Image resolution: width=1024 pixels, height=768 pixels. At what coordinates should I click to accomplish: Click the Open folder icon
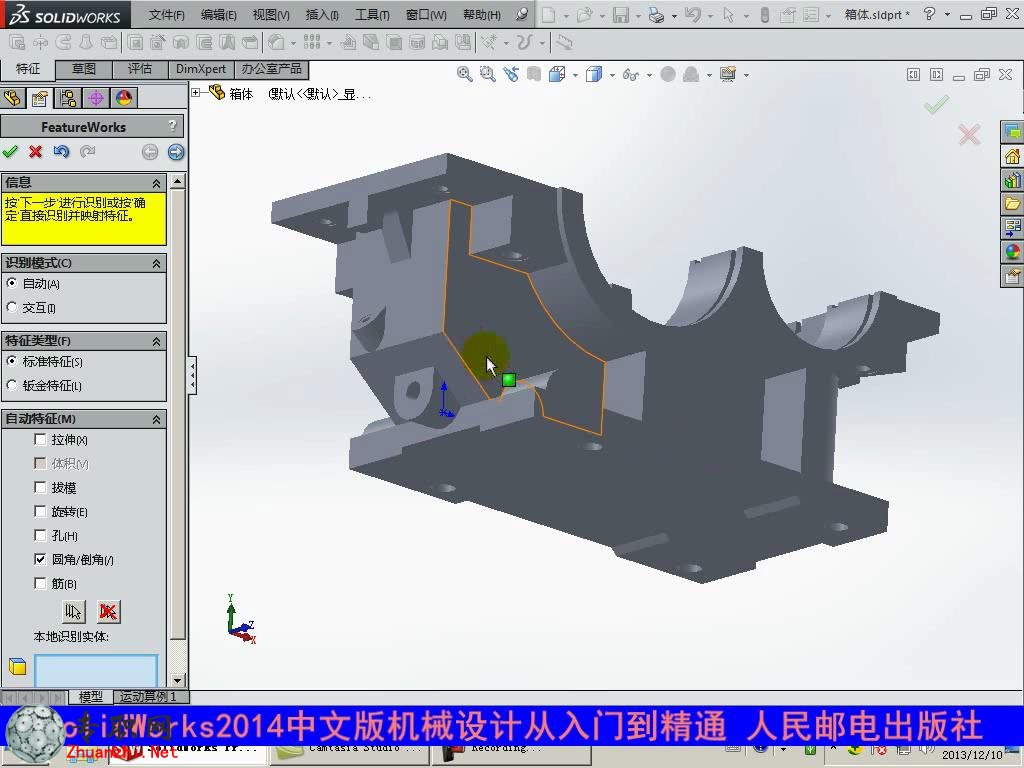(x=584, y=15)
